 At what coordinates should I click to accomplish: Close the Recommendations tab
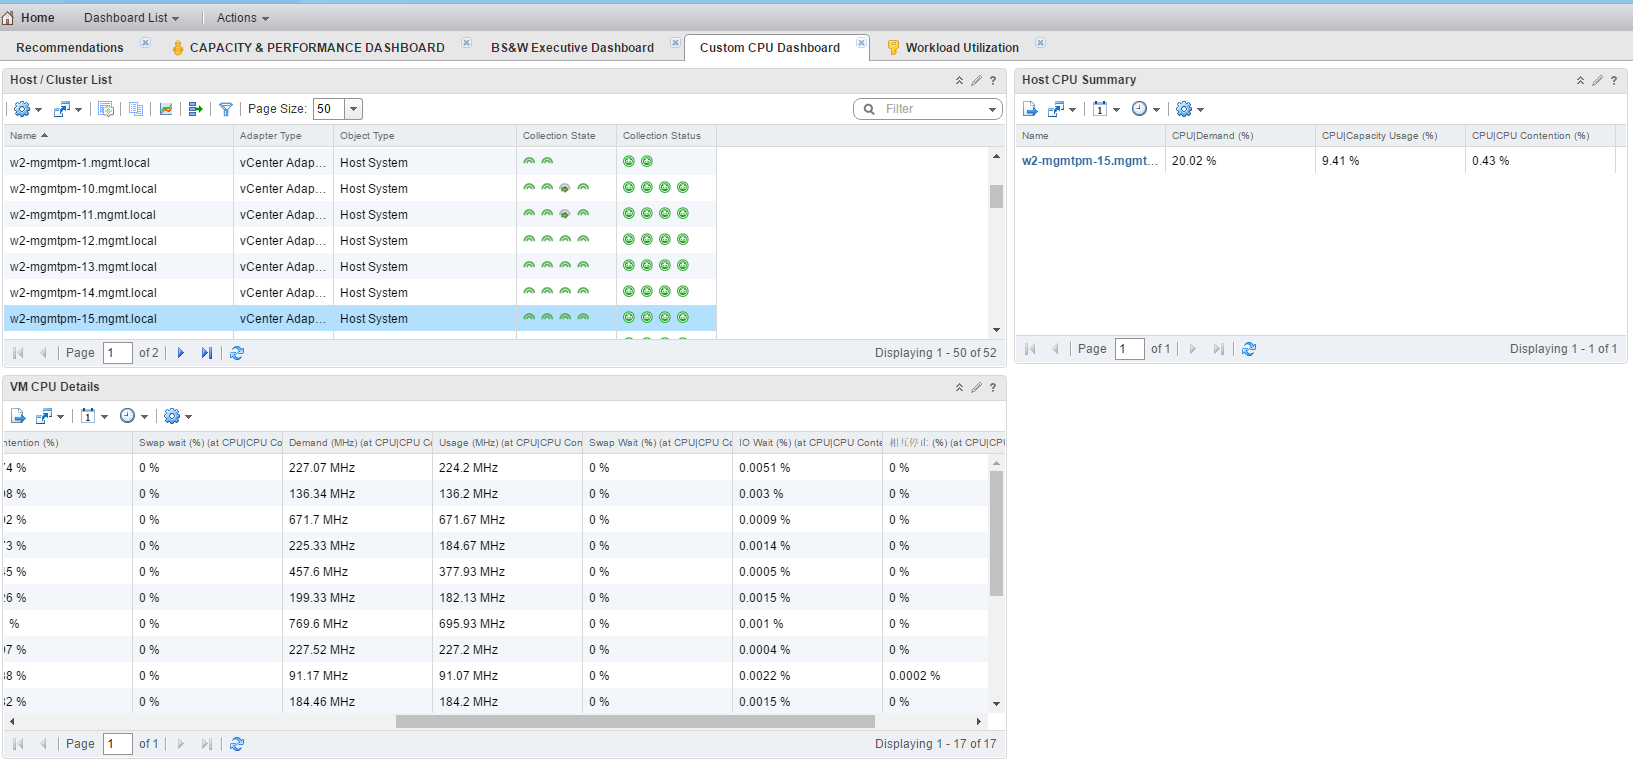[x=145, y=43]
